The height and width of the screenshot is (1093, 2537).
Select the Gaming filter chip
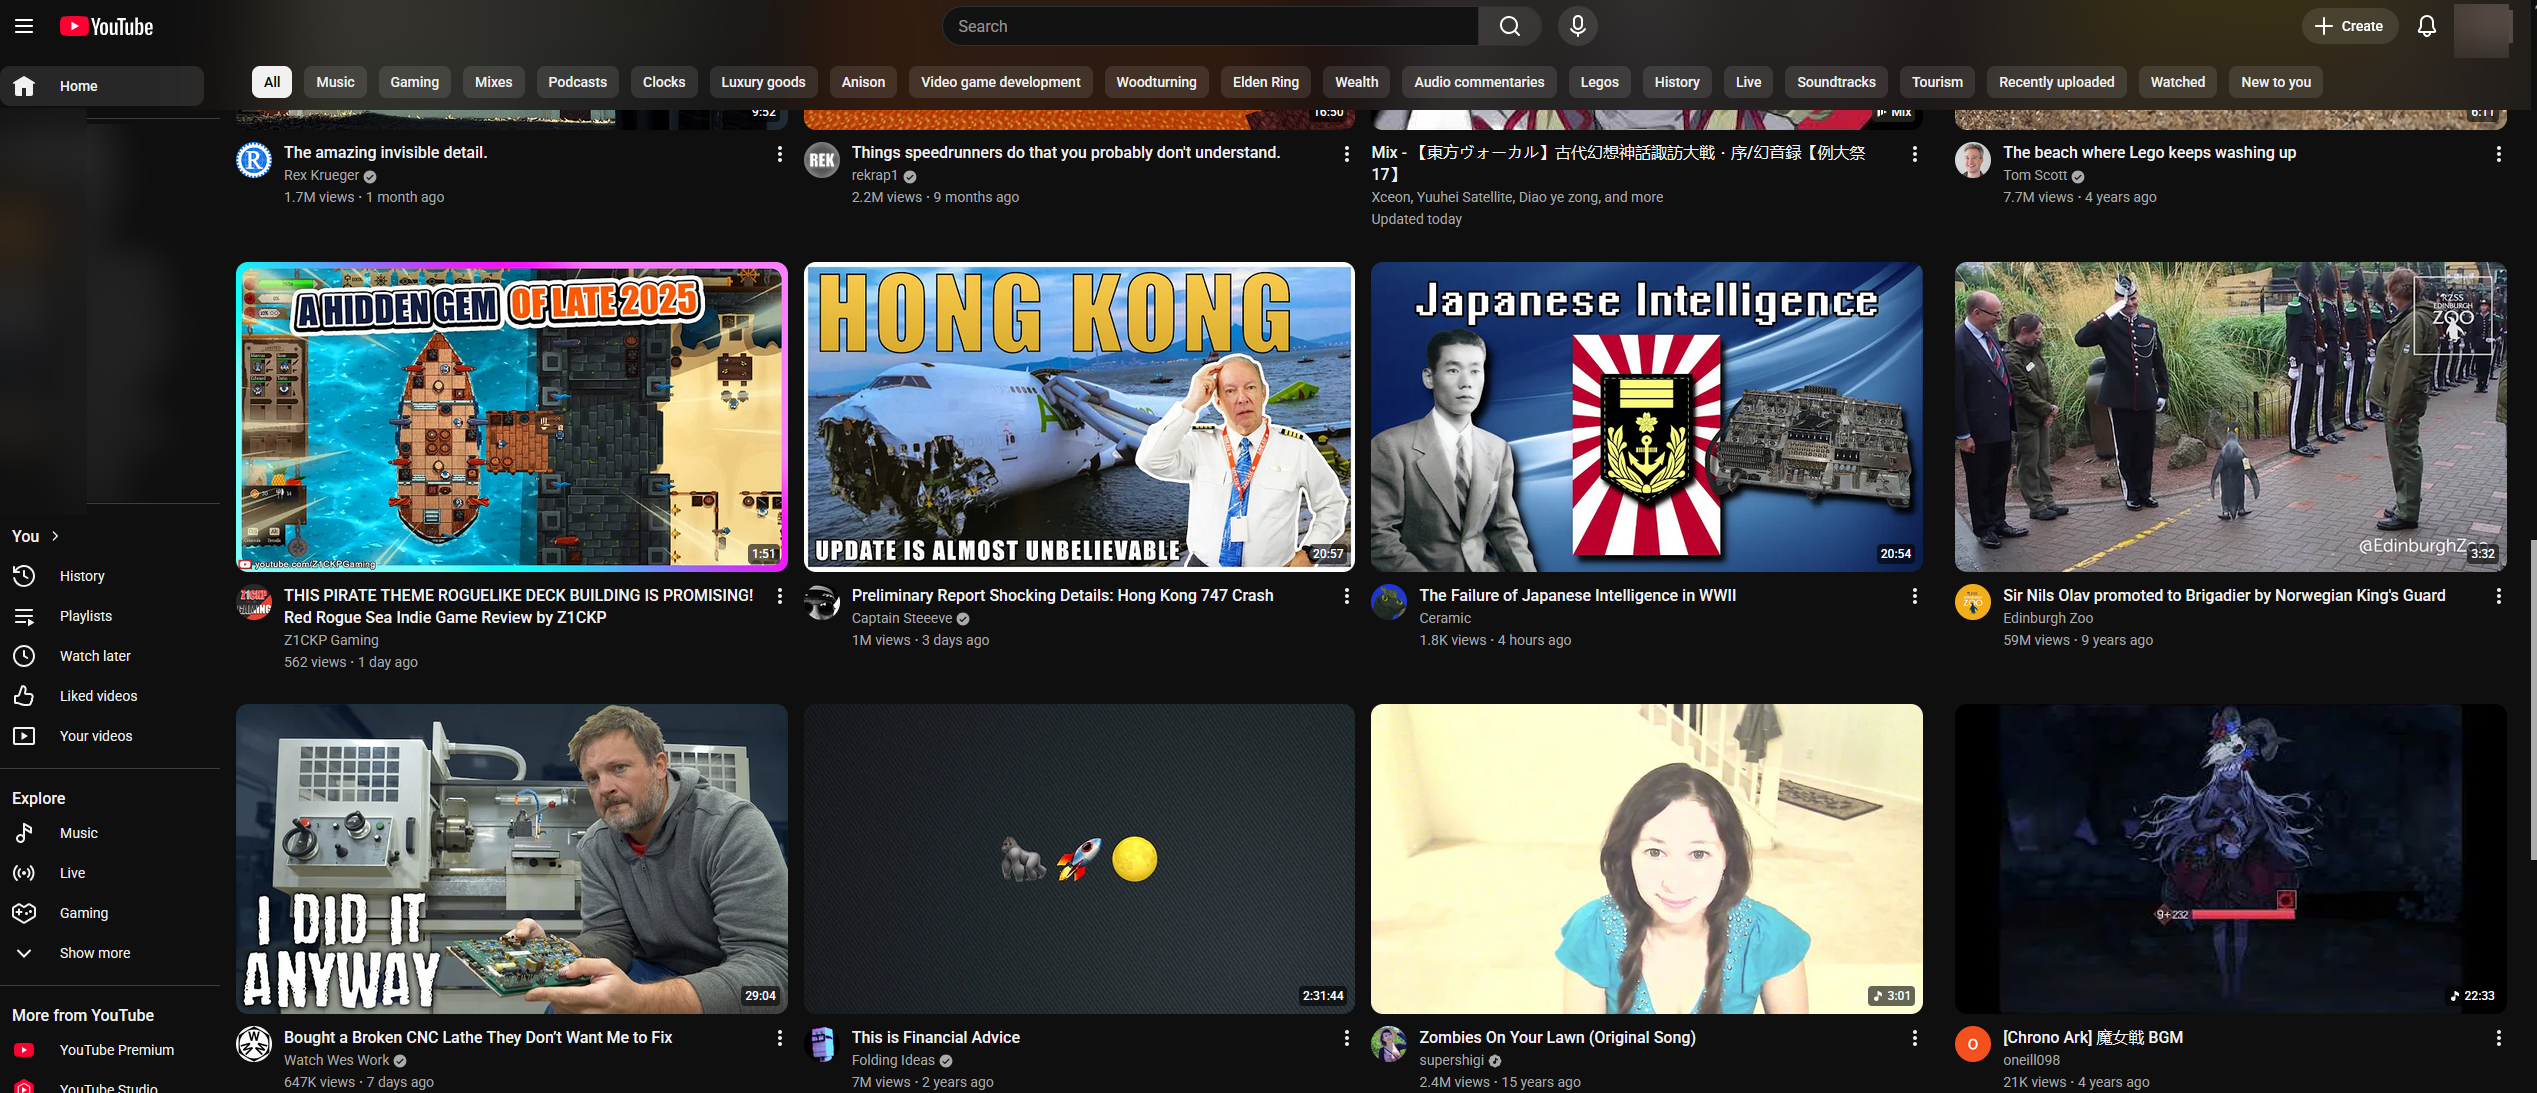pyautogui.click(x=414, y=82)
